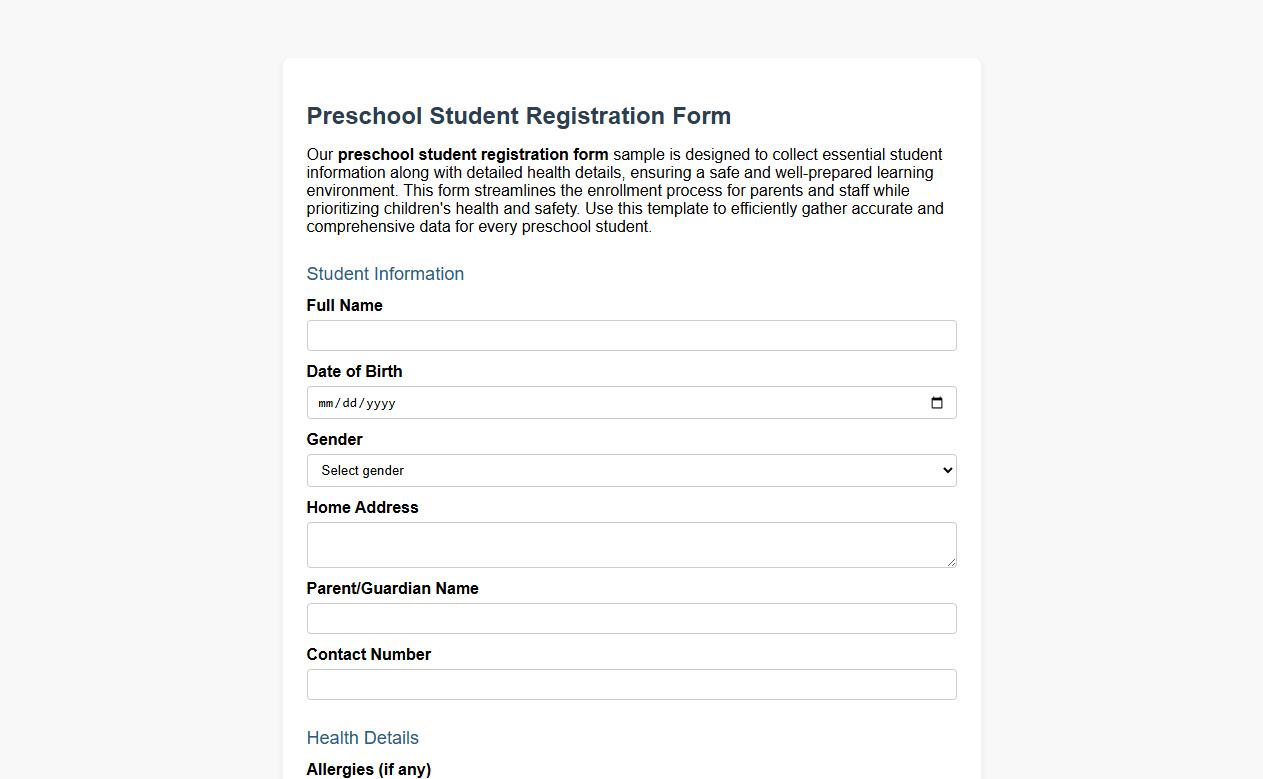Click the 'Preschool Student Registration Form' title
The height and width of the screenshot is (779, 1263).
519,116
